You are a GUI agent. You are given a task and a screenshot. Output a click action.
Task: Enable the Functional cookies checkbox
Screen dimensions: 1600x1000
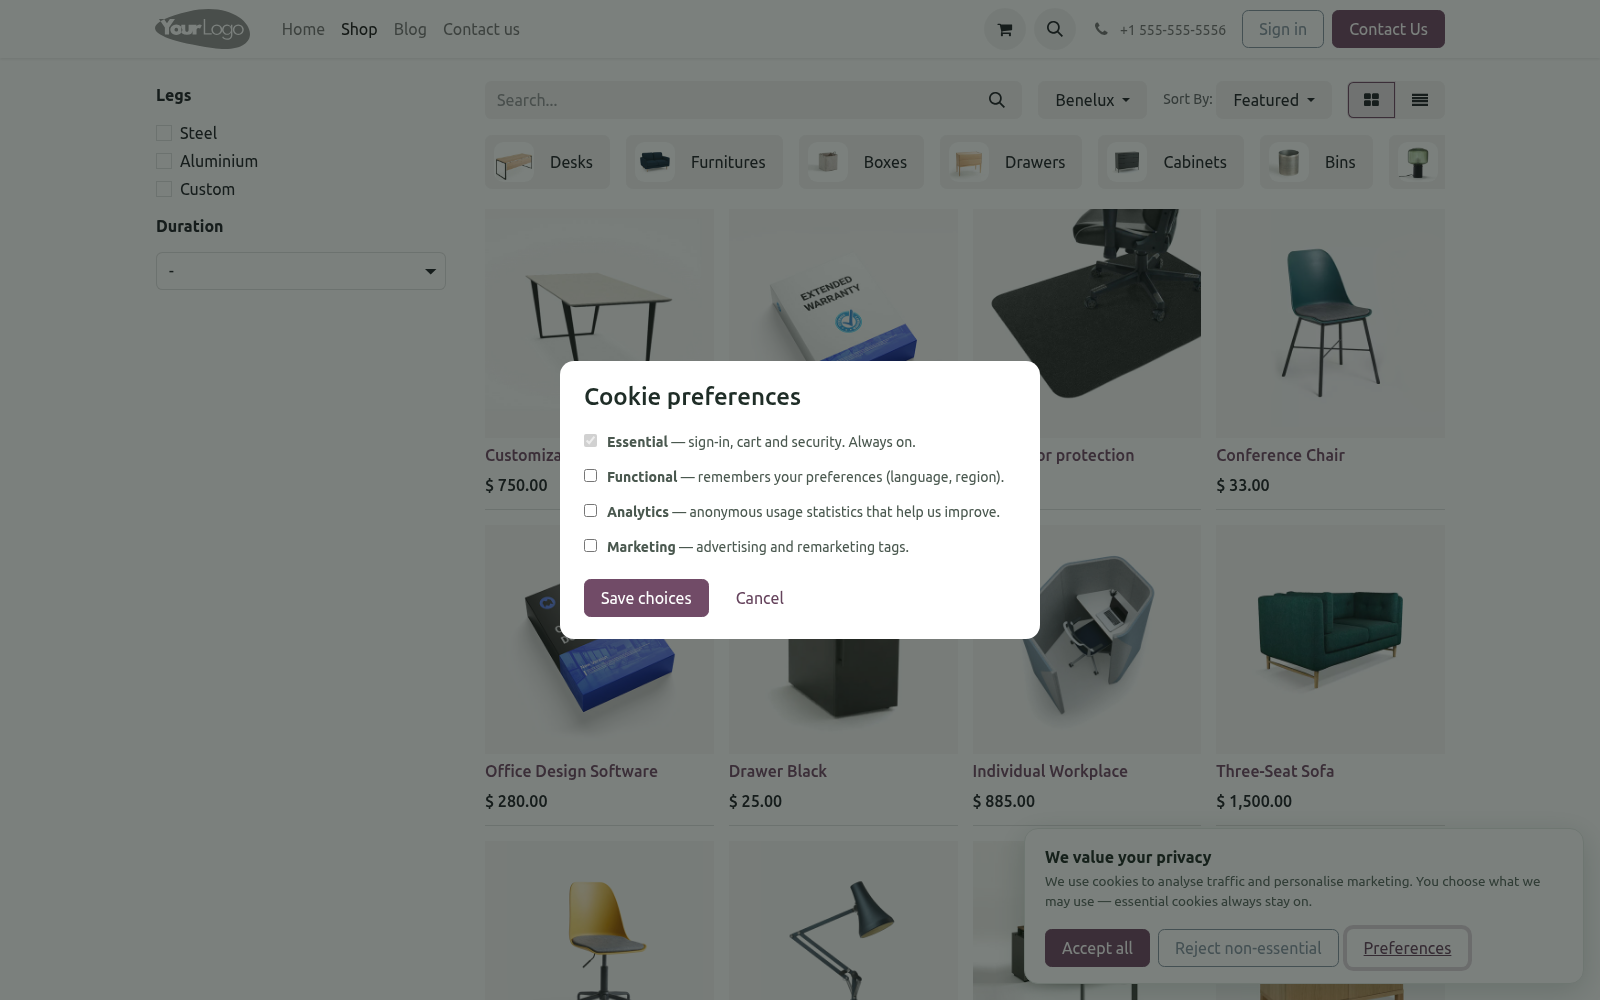[x=590, y=476]
